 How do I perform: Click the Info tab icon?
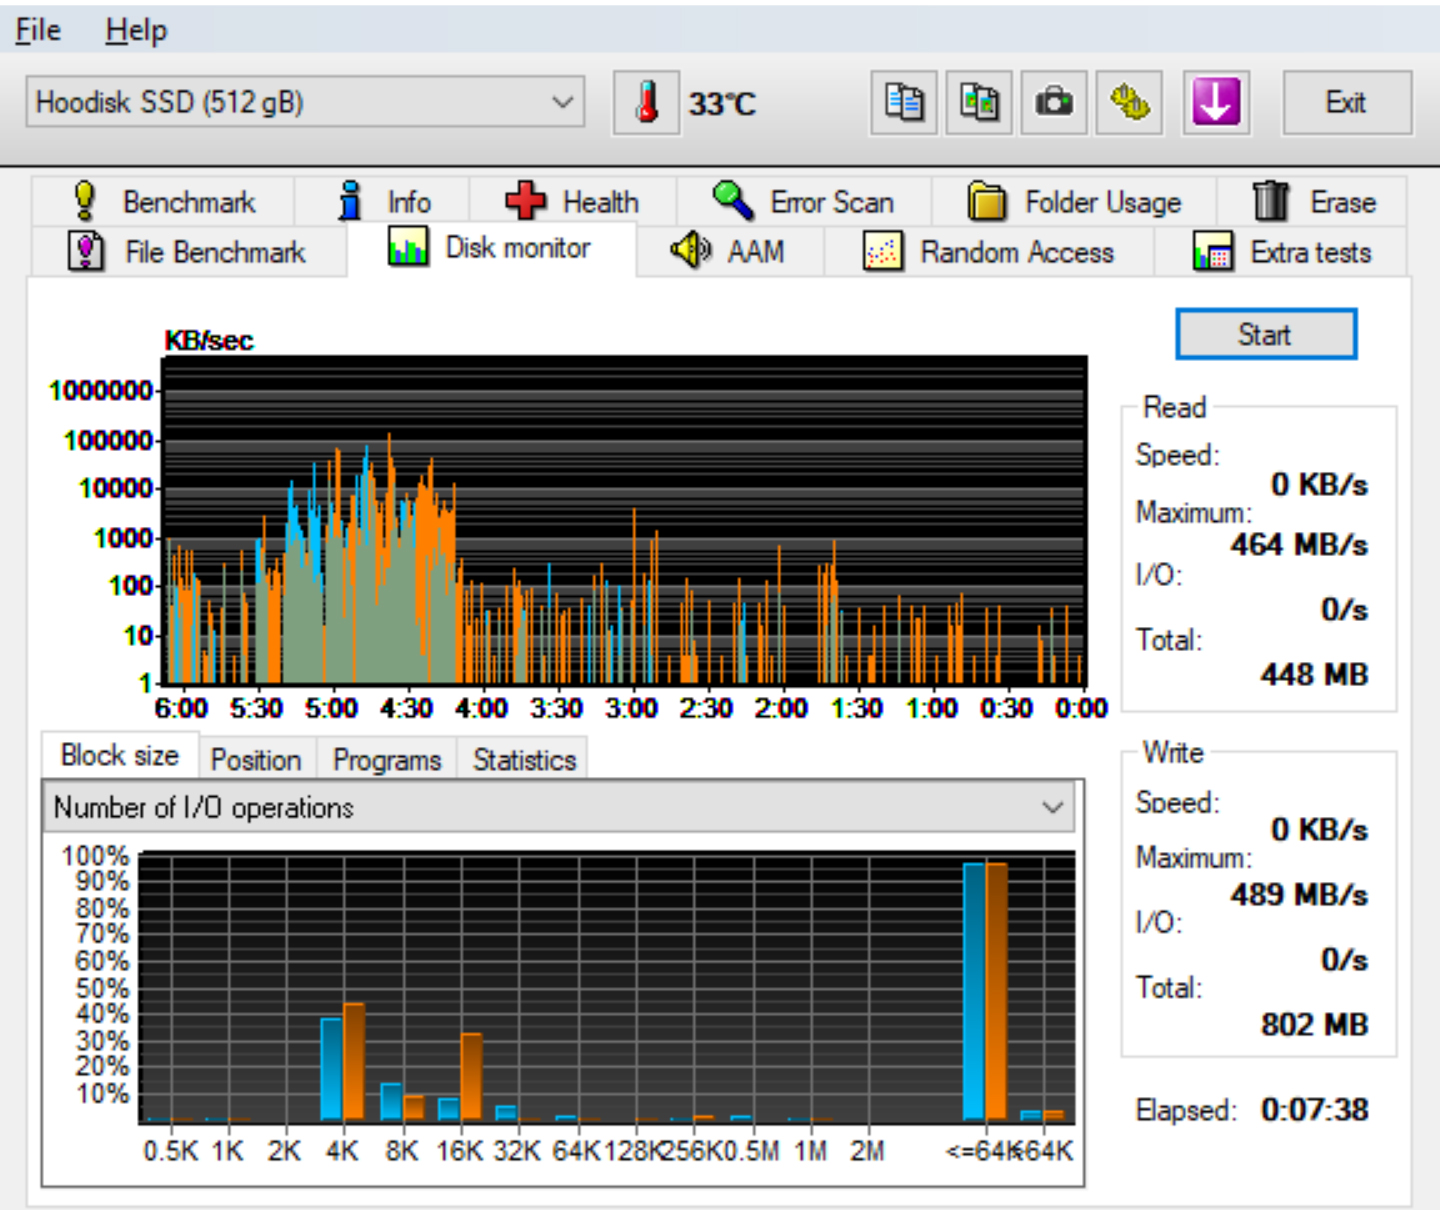click(350, 201)
